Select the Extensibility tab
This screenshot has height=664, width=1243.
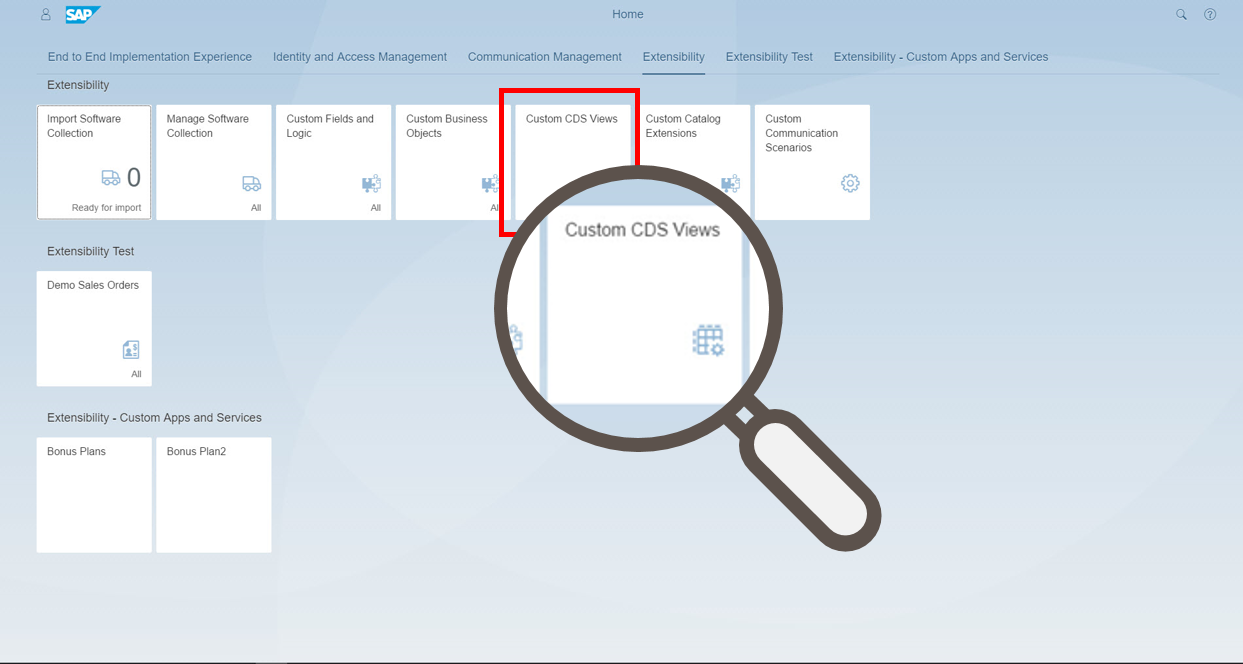pyautogui.click(x=674, y=57)
